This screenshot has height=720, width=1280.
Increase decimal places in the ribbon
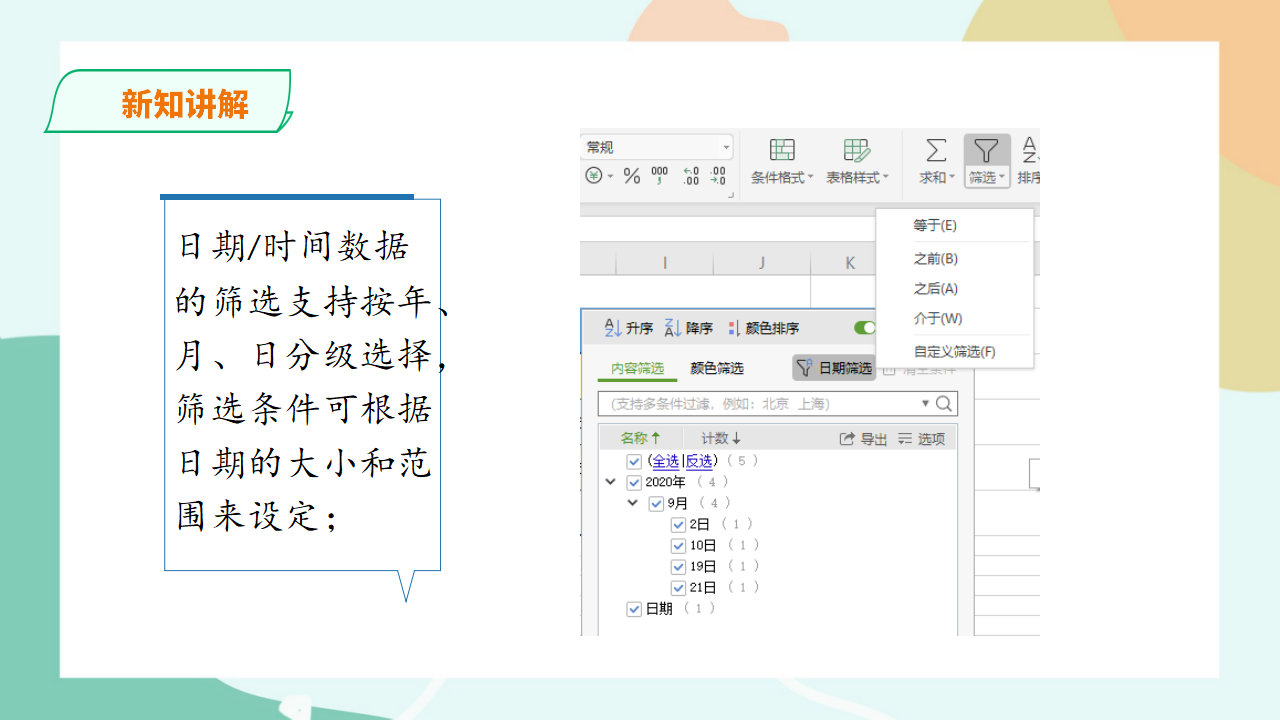[x=690, y=176]
